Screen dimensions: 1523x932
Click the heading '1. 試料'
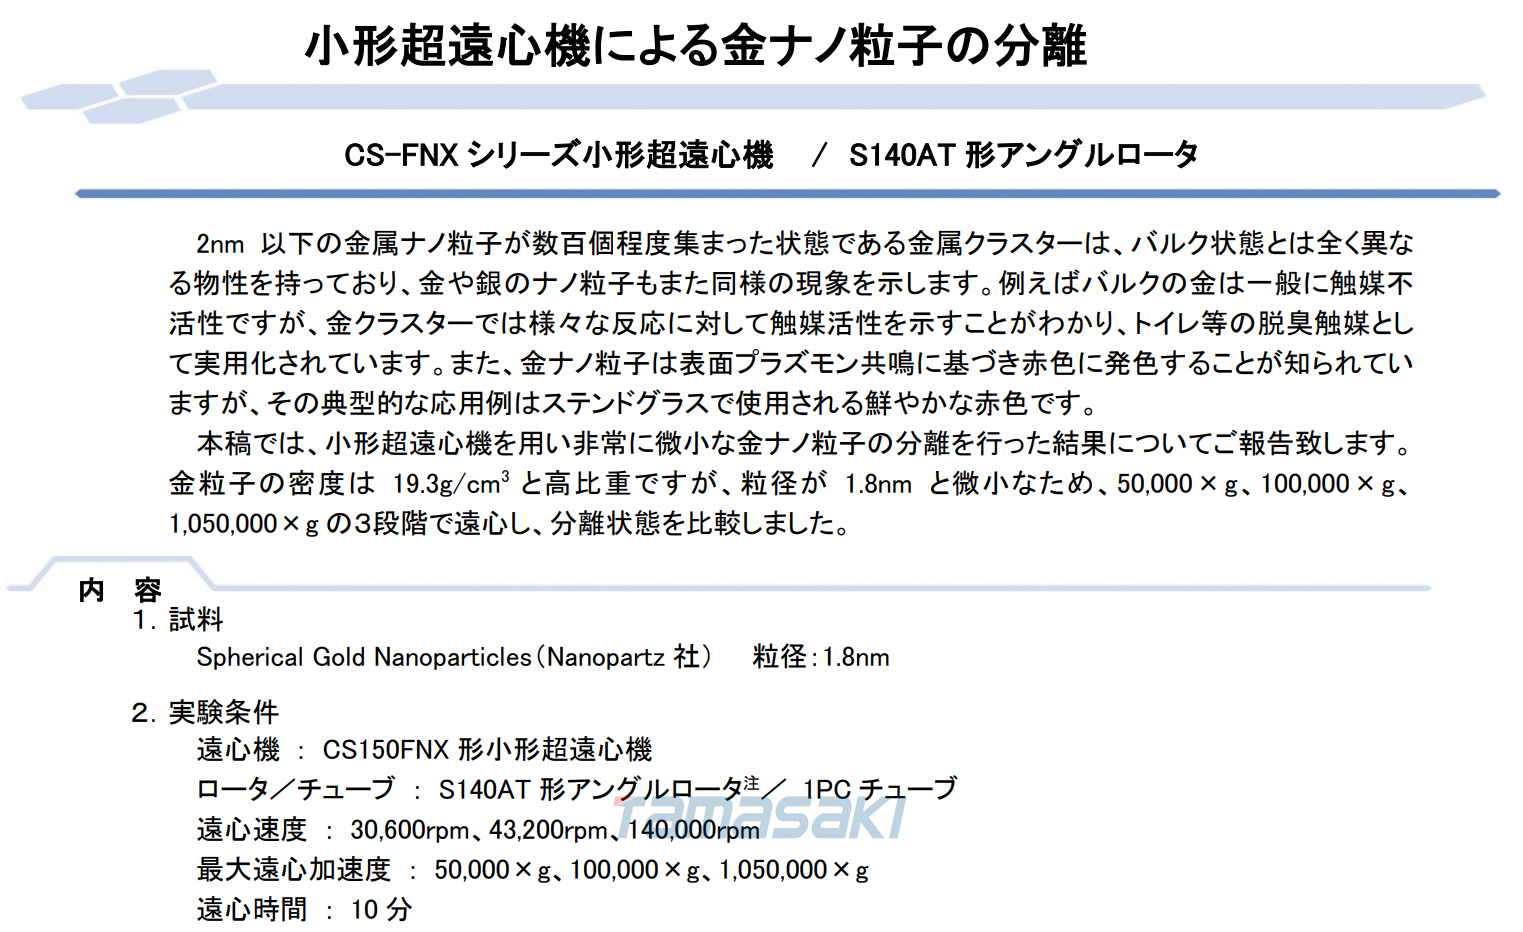click(177, 620)
